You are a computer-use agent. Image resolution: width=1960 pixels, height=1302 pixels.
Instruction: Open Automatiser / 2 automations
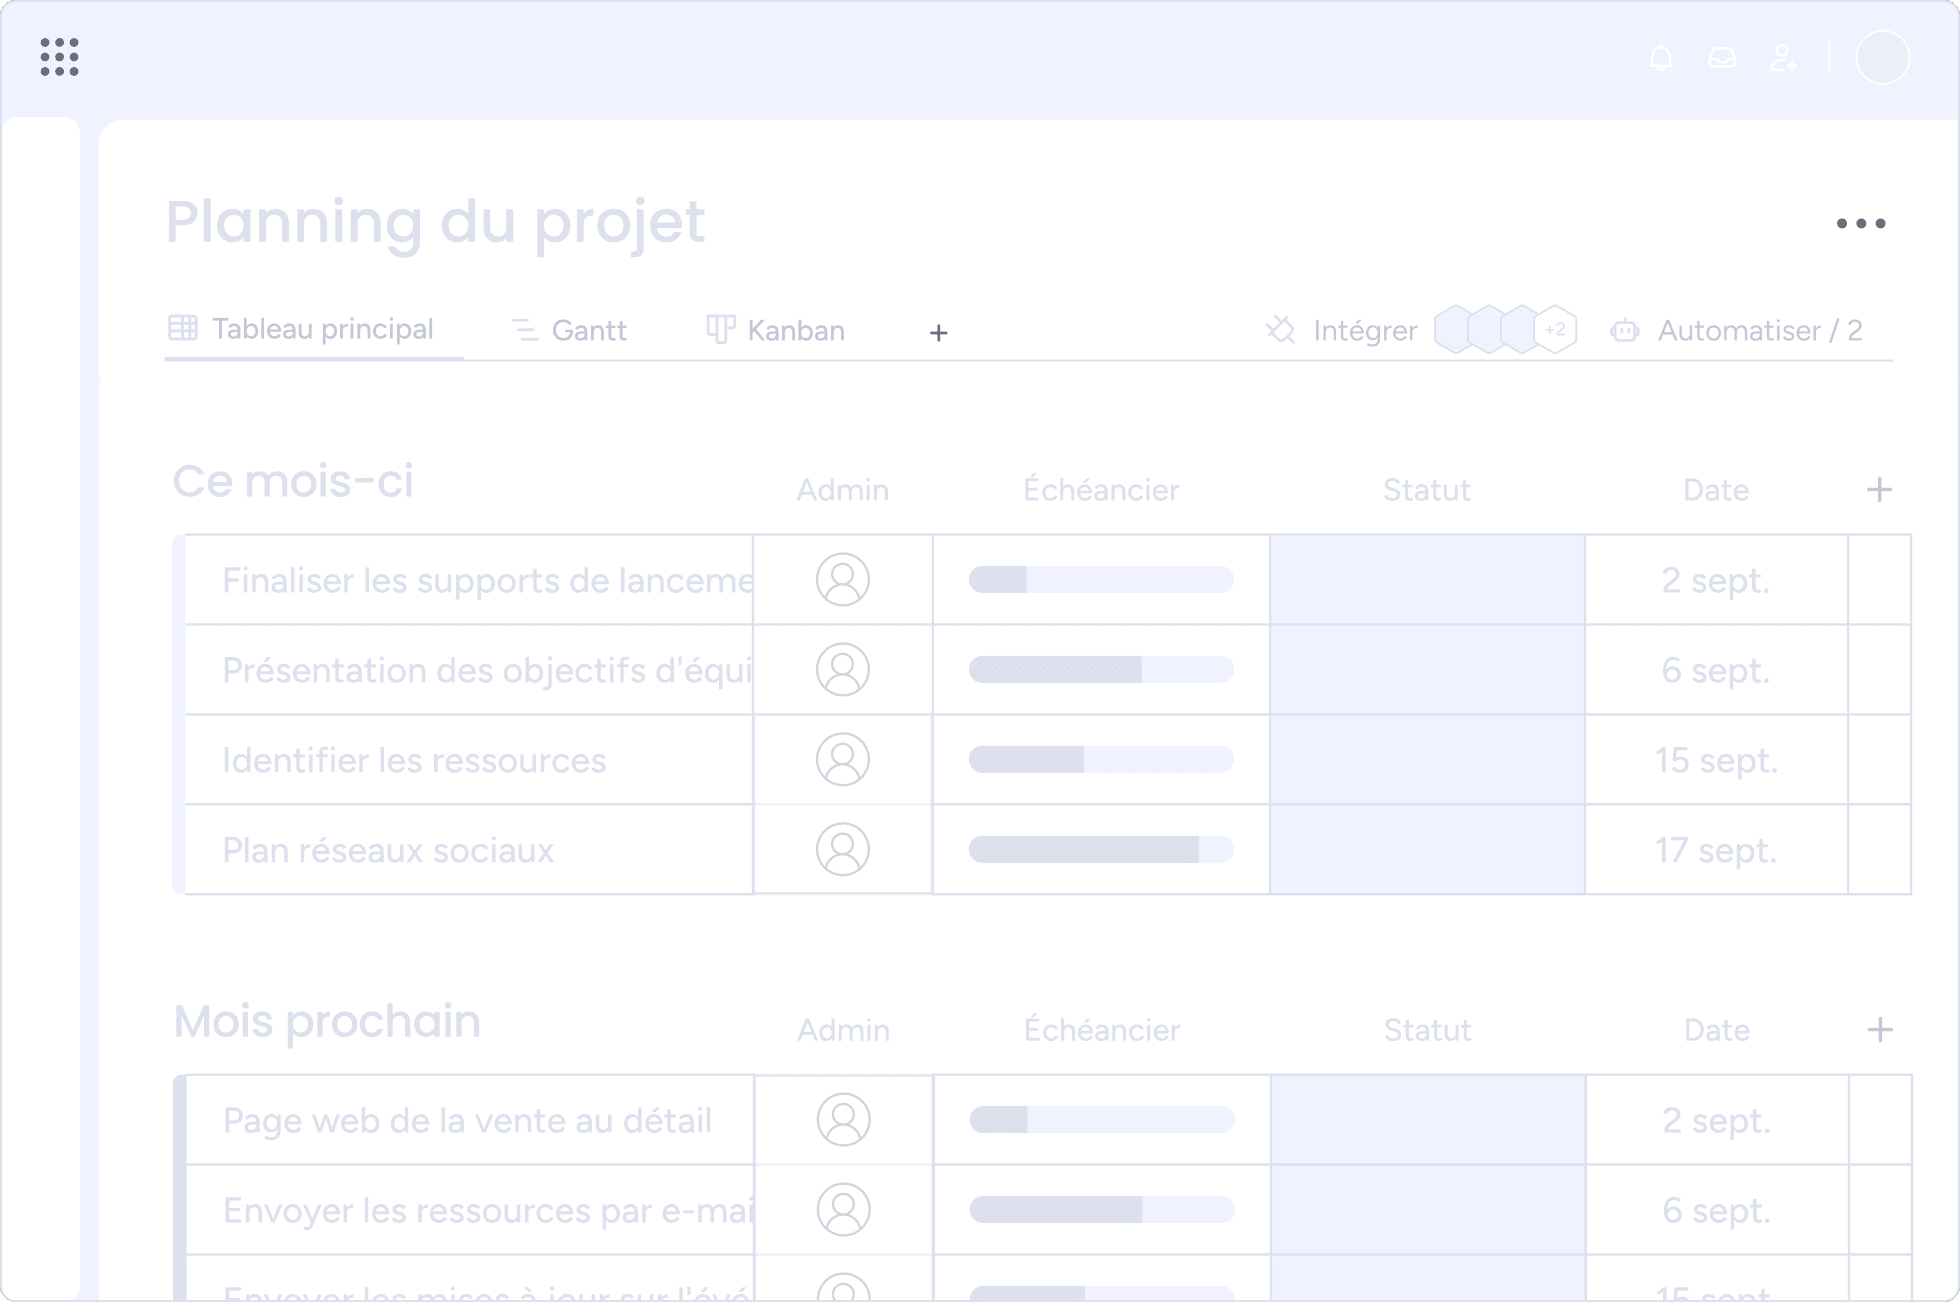(1736, 331)
